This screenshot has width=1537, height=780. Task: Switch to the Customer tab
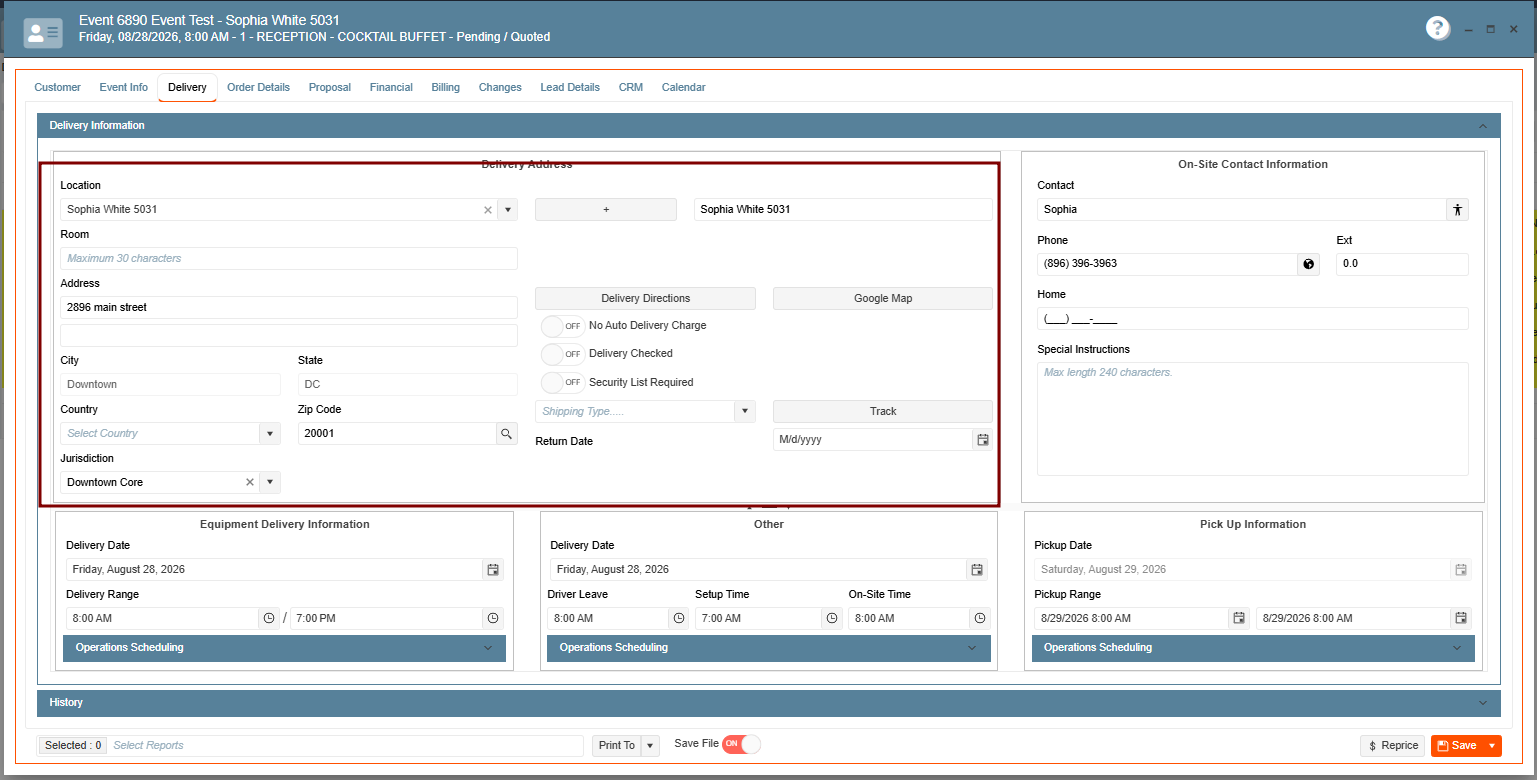point(58,88)
